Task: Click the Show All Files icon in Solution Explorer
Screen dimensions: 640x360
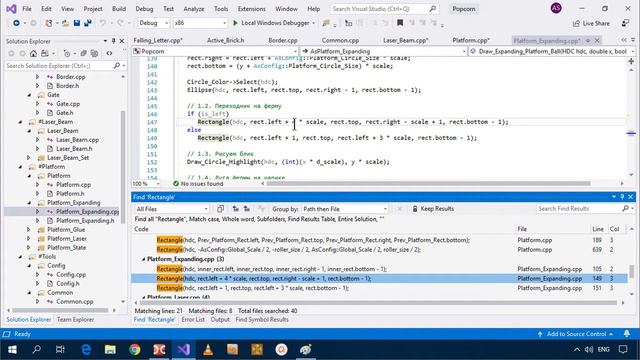Action: point(94,53)
